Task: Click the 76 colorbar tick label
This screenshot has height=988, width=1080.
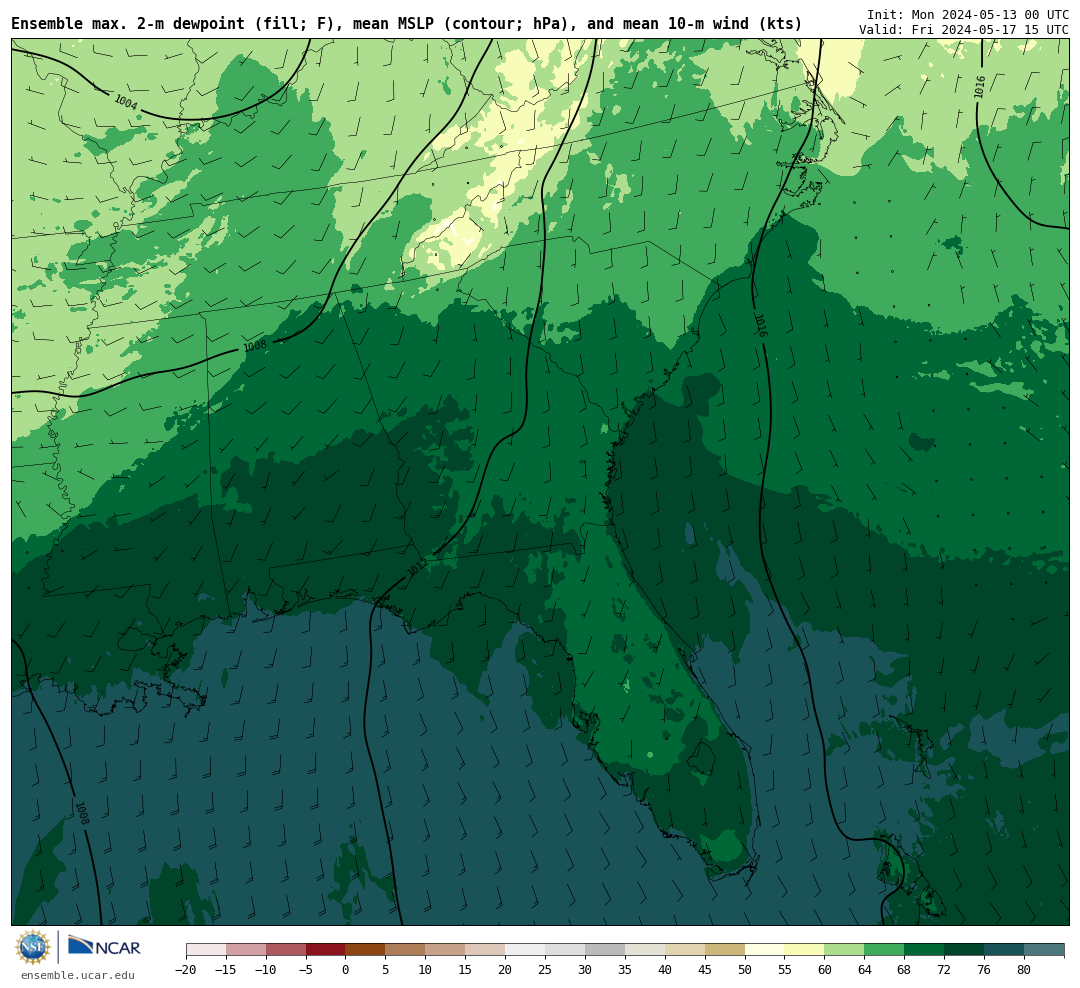Action: pos(985,970)
